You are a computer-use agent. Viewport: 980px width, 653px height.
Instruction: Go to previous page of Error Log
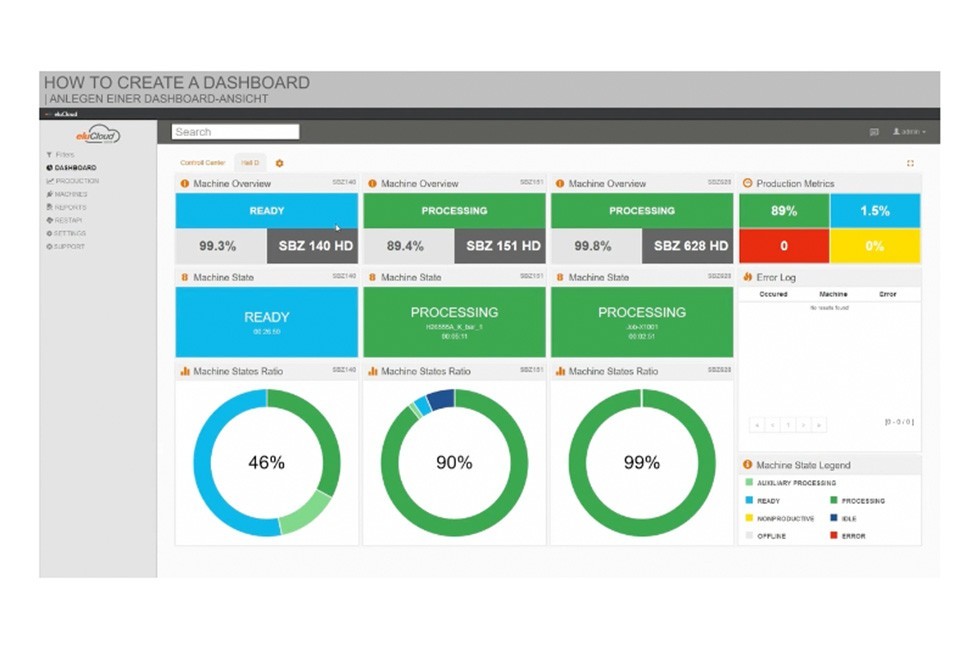coord(772,425)
